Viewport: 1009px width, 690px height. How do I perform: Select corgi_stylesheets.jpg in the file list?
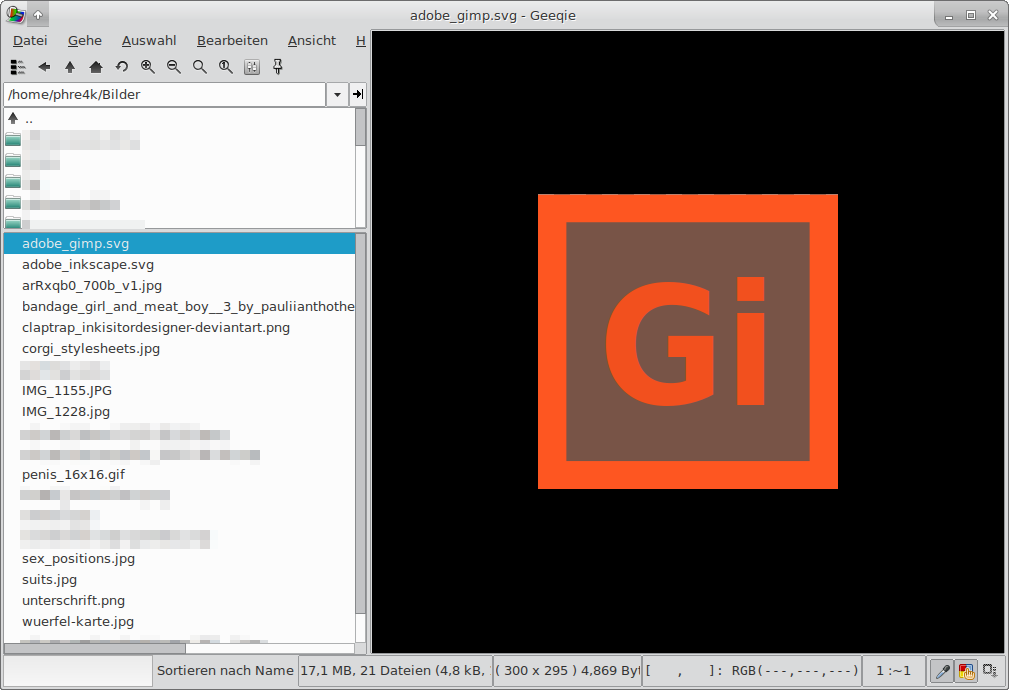coord(91,349)
